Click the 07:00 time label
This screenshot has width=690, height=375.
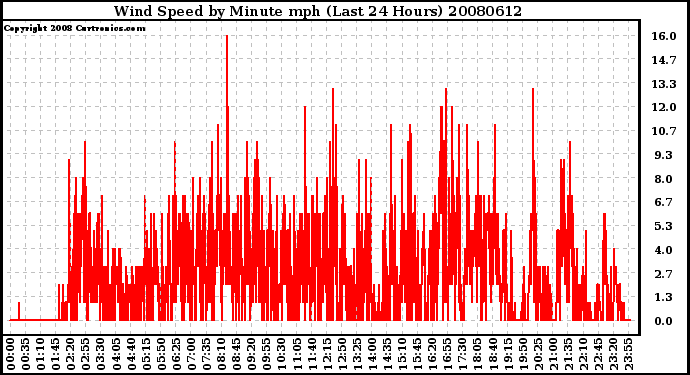click(191, 355)
